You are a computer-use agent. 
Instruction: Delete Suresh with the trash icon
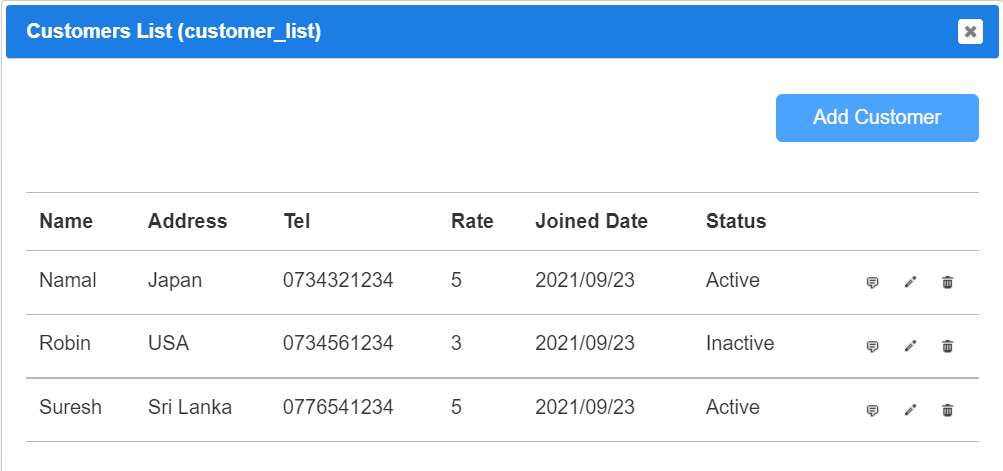click(947, 410)
